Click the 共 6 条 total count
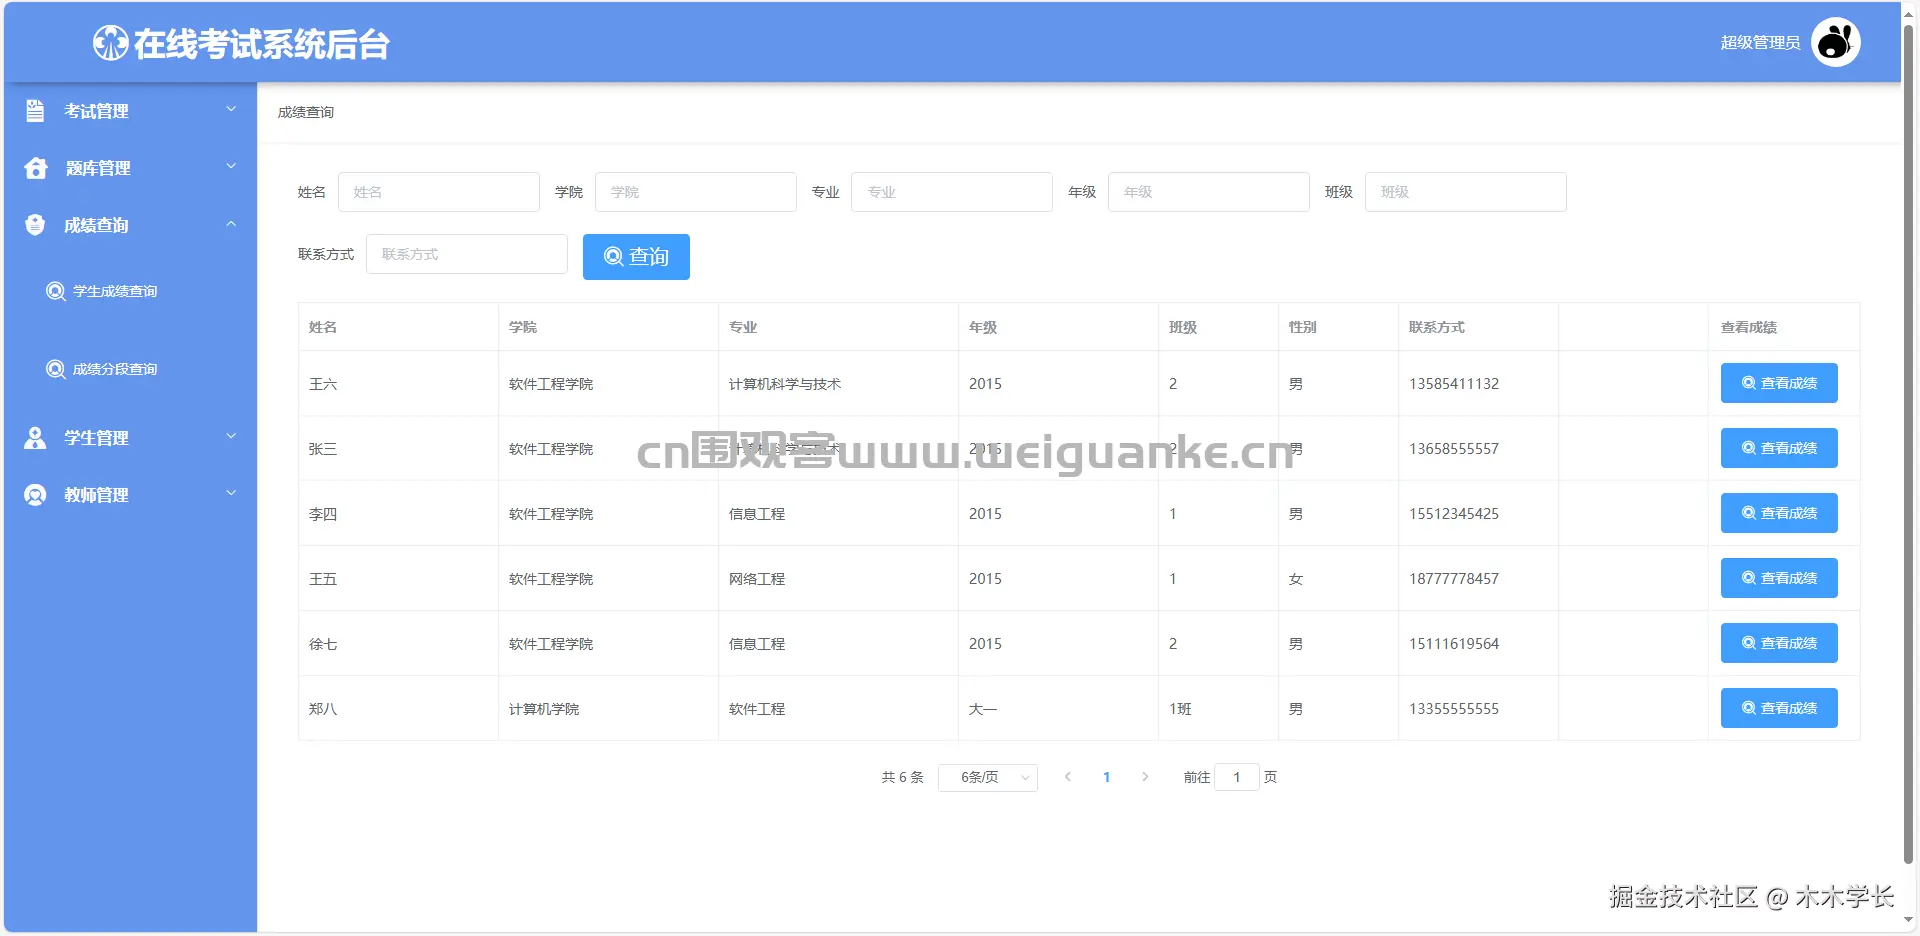 tap(902, 777)
